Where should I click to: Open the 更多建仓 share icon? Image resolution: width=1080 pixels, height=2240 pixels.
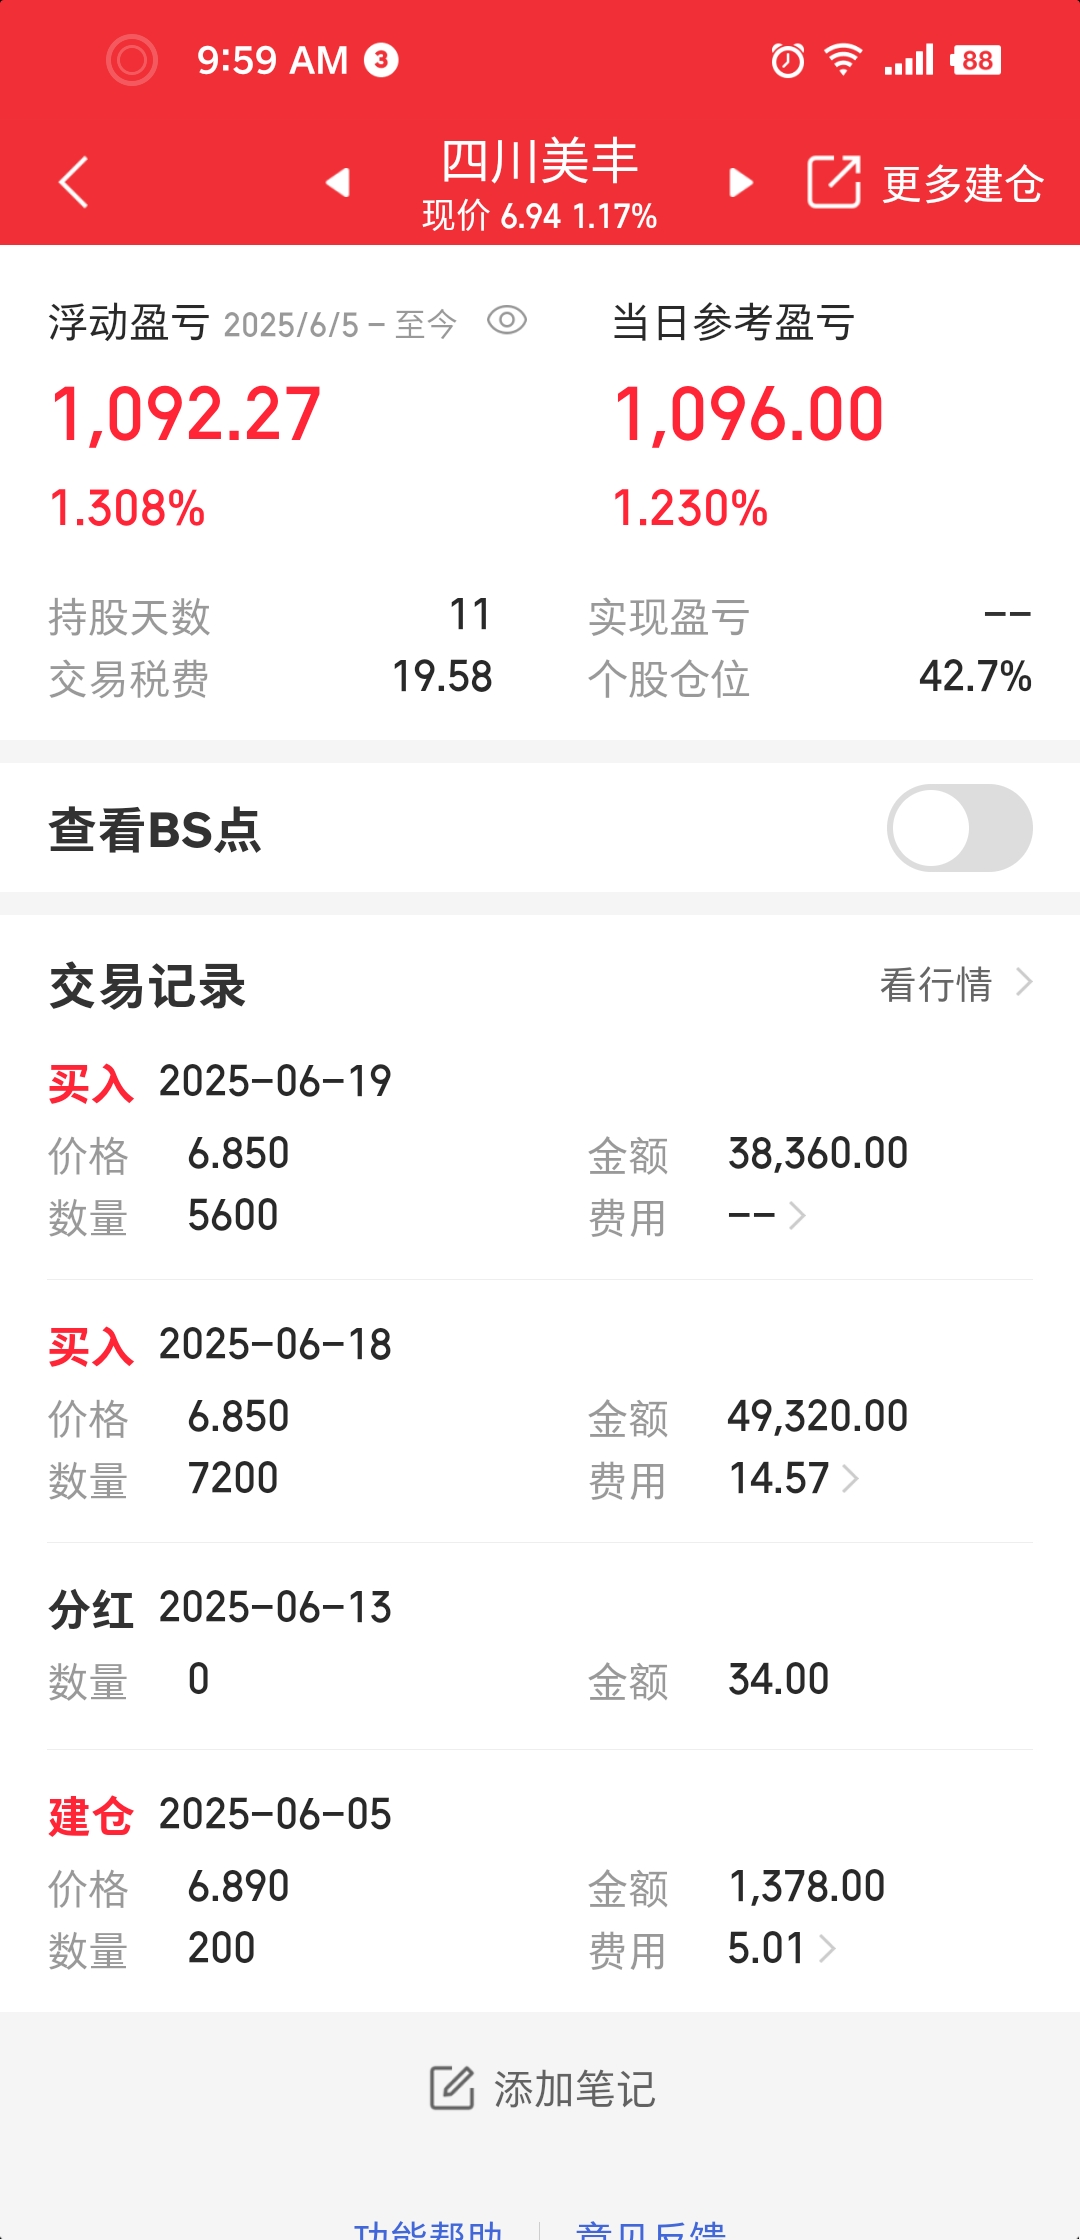pyautogui.click(x=834, y=182)
